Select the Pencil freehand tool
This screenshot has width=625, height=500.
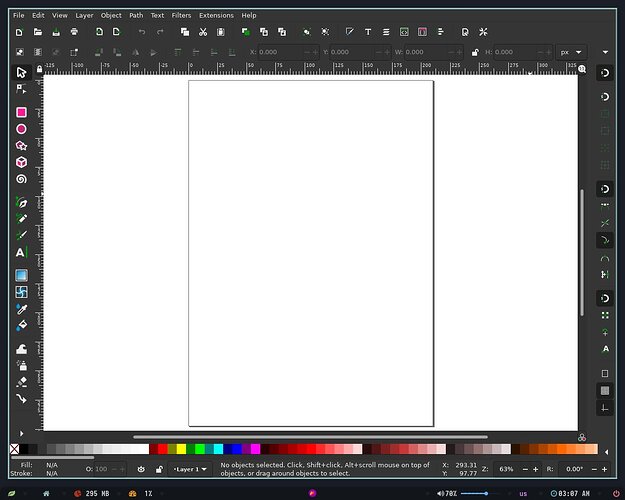22,219
